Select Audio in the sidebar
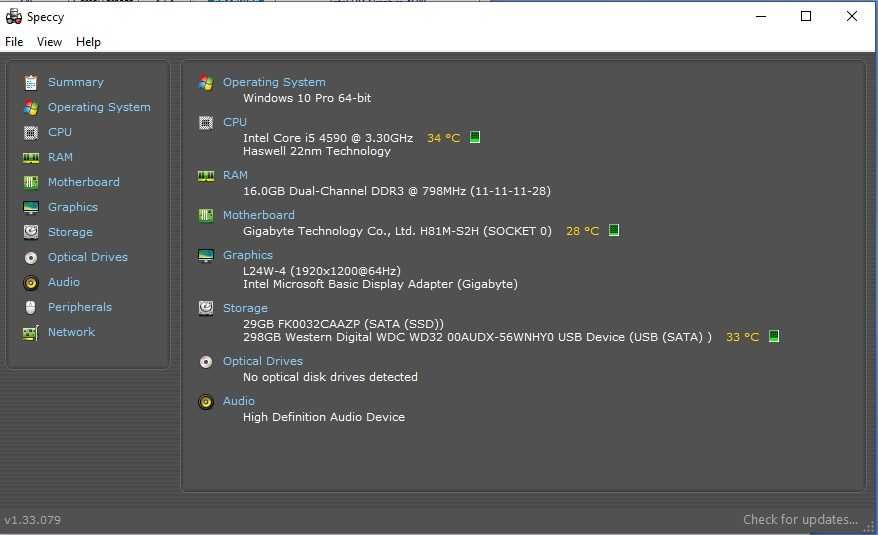878x535 pixels. [x=64, y=282]
